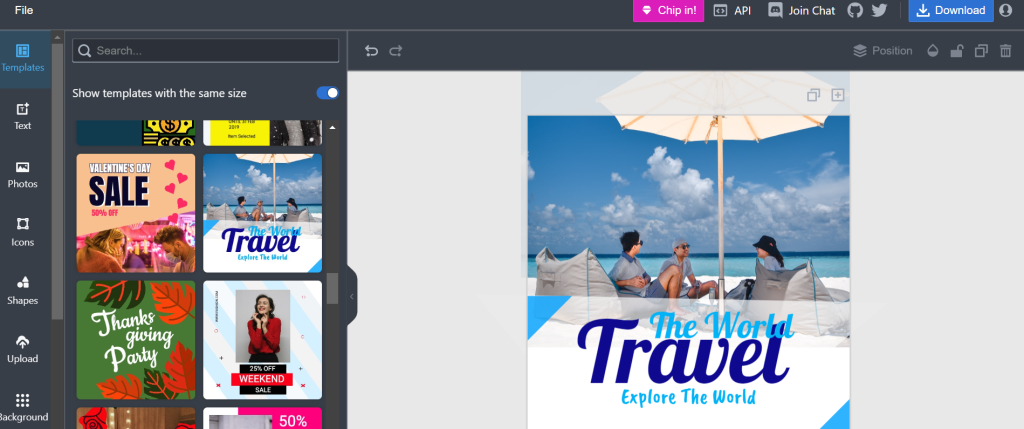Delete element with trash icon

pos(1005,51)
